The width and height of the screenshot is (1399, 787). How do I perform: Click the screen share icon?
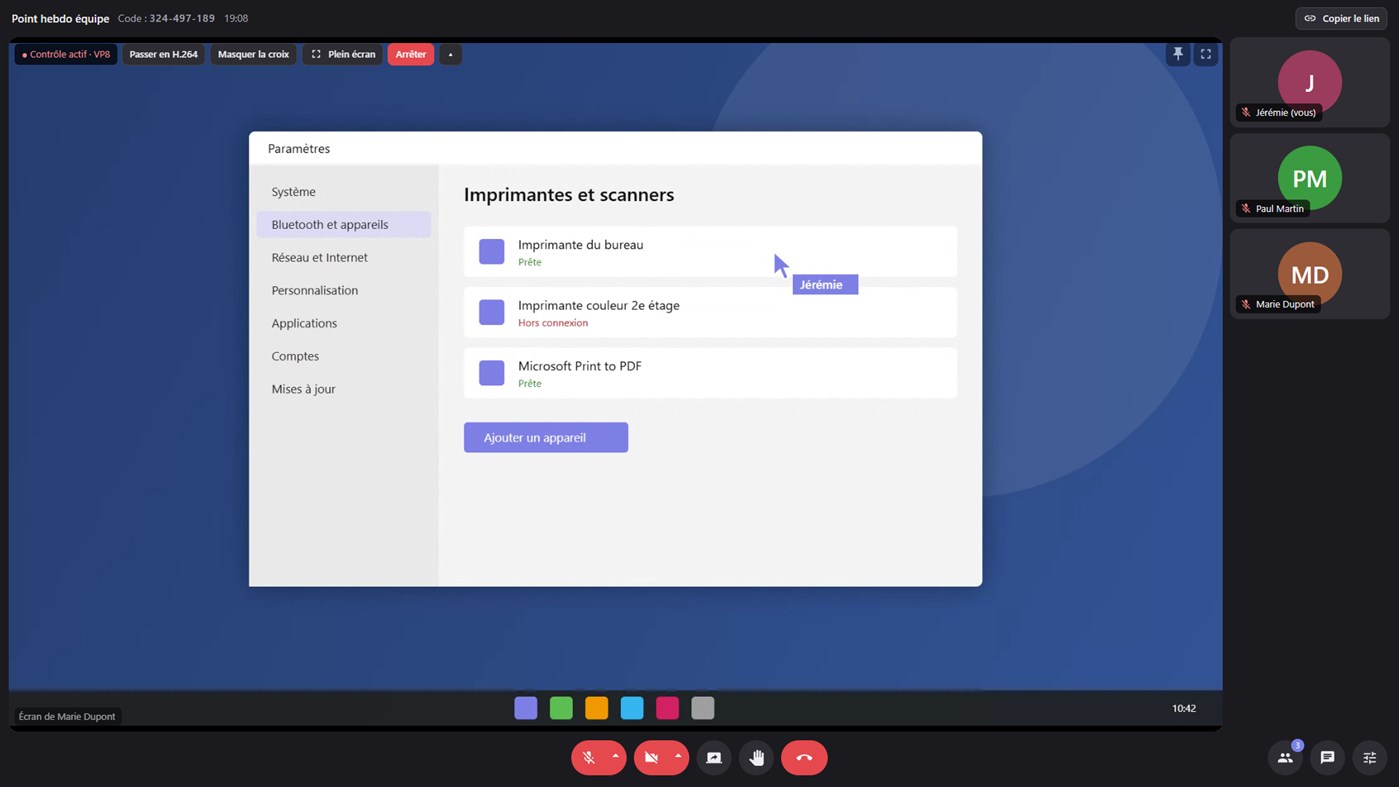click(x=714, y=758)
